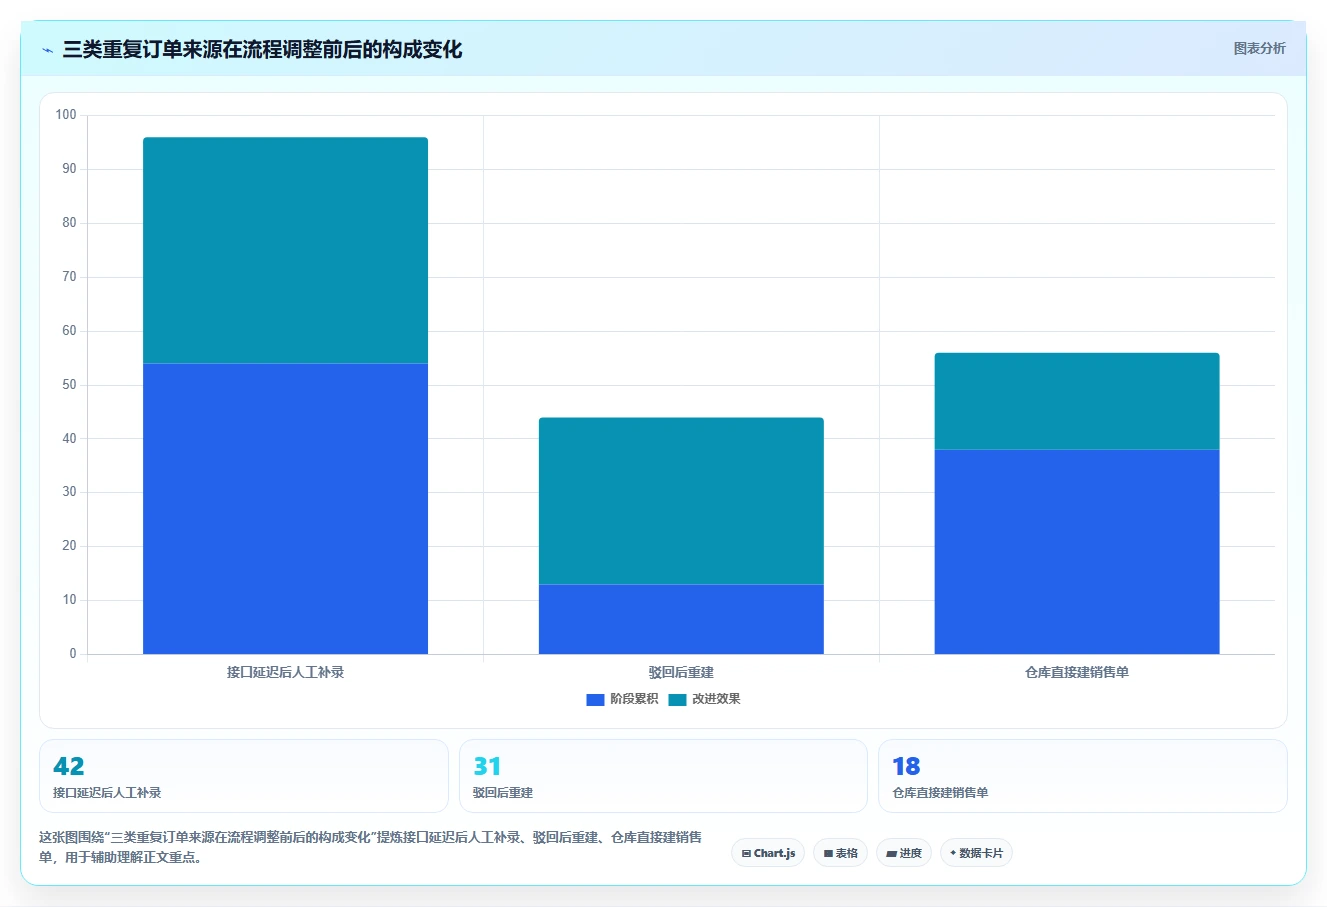Viewport: 1327px width, 907px height.
Task: Click the 进度 tag chip
Action: pyautogui.click(x=904, y=853)
